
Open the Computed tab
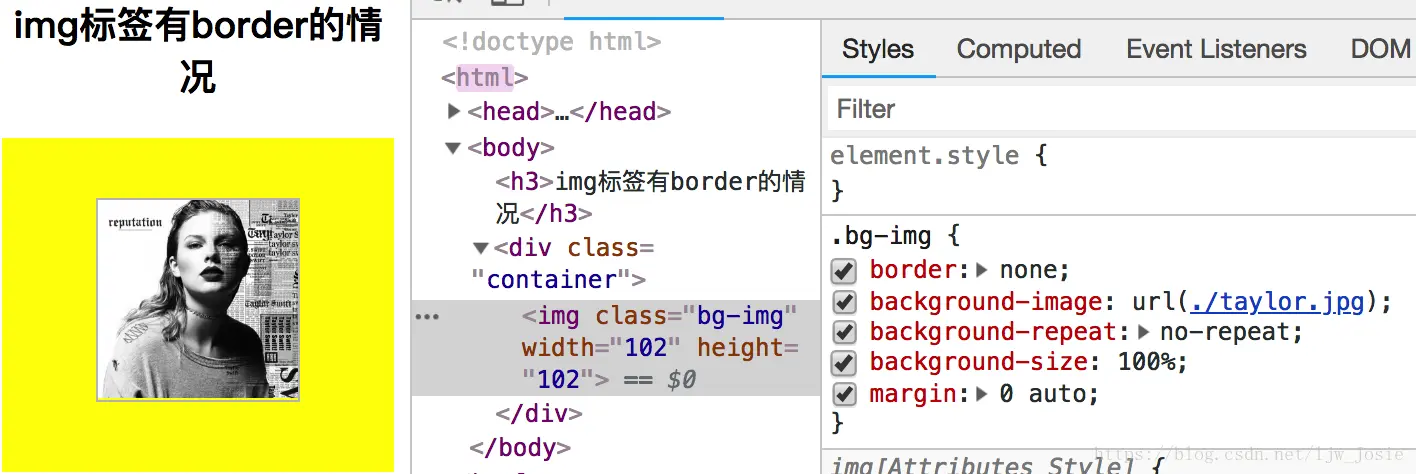(x=1019, y=49)
